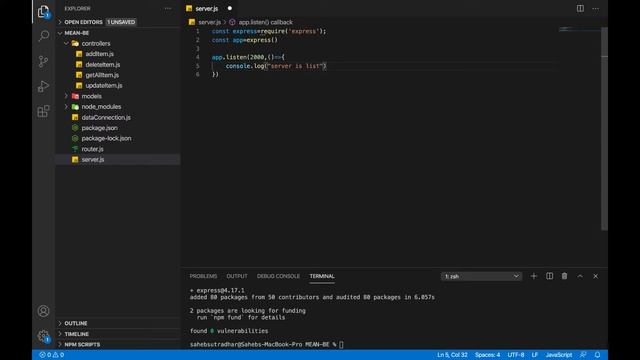This screenshot has height=360, width=640.
Task: Open the Extensions view
Action: point(43,111)
